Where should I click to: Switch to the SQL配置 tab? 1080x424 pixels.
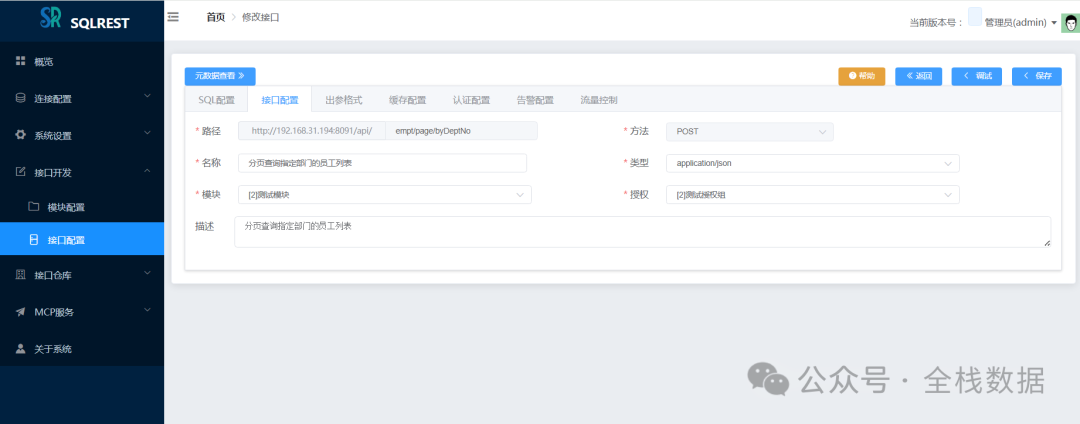[216, 100]
